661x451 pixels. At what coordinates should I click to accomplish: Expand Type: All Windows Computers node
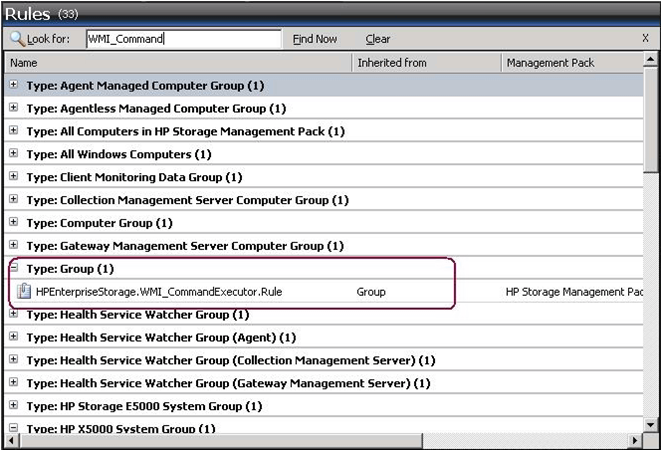pos(13,154)
